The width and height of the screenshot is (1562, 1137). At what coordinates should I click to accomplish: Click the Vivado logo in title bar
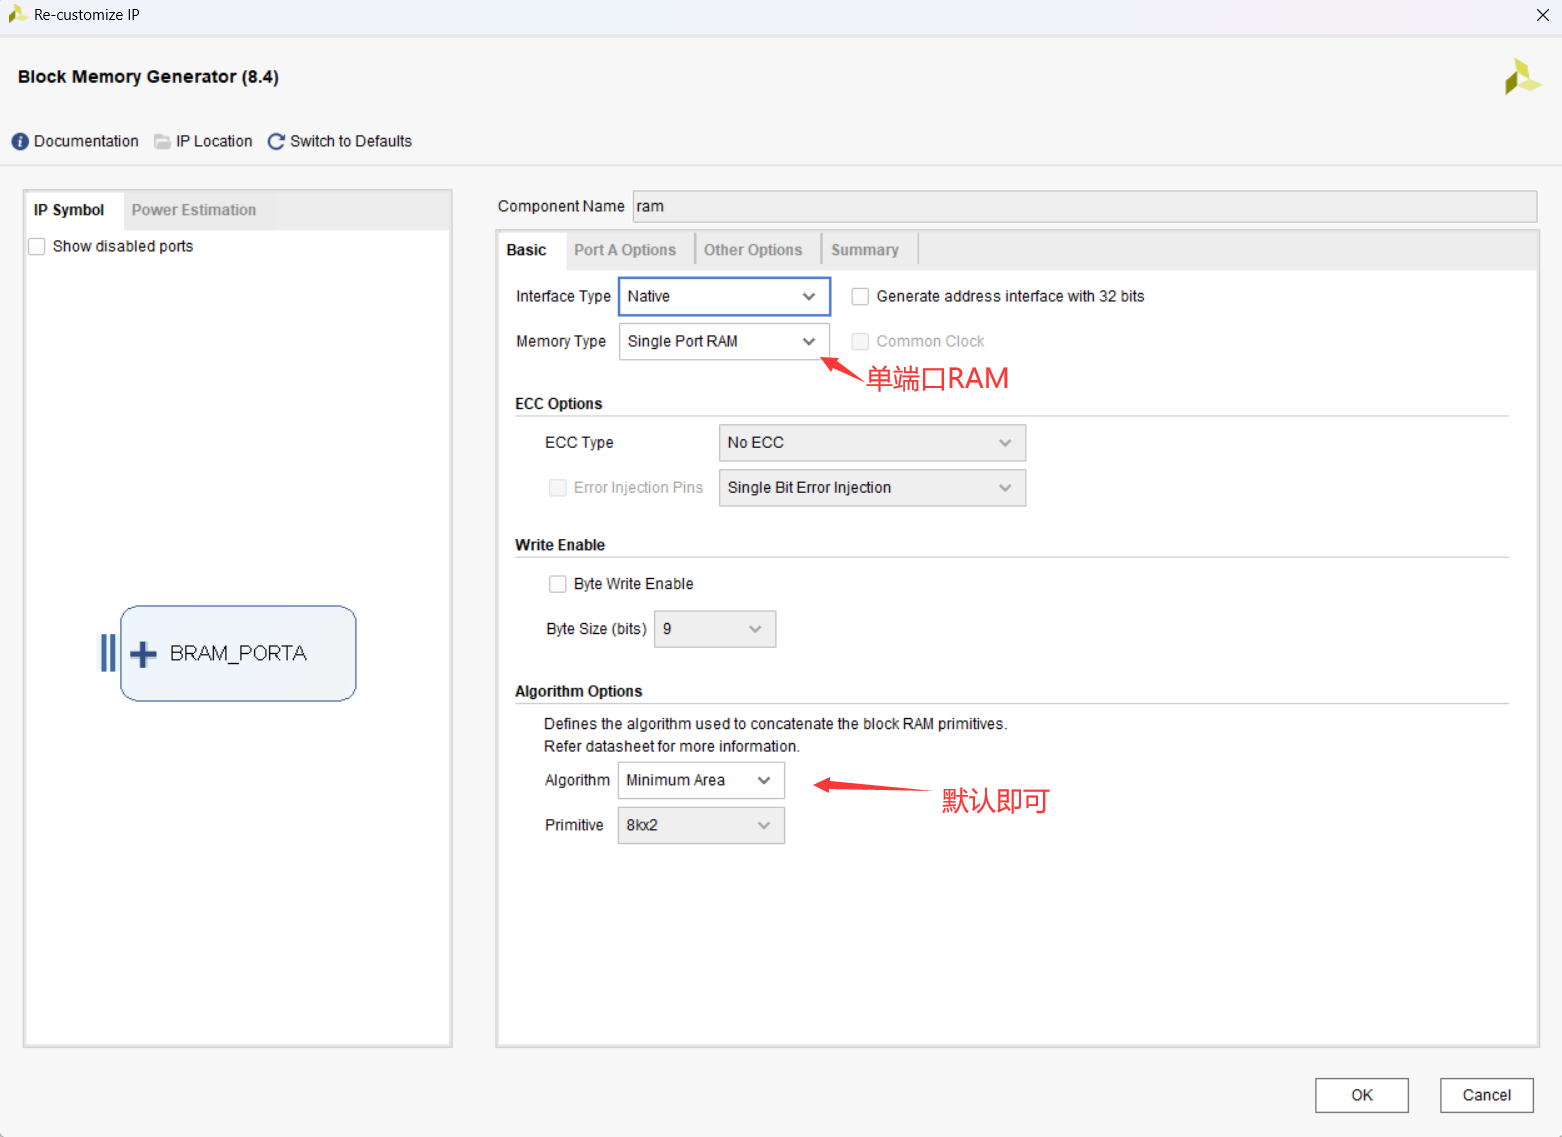pyautogui.click(x=17, y=14)
